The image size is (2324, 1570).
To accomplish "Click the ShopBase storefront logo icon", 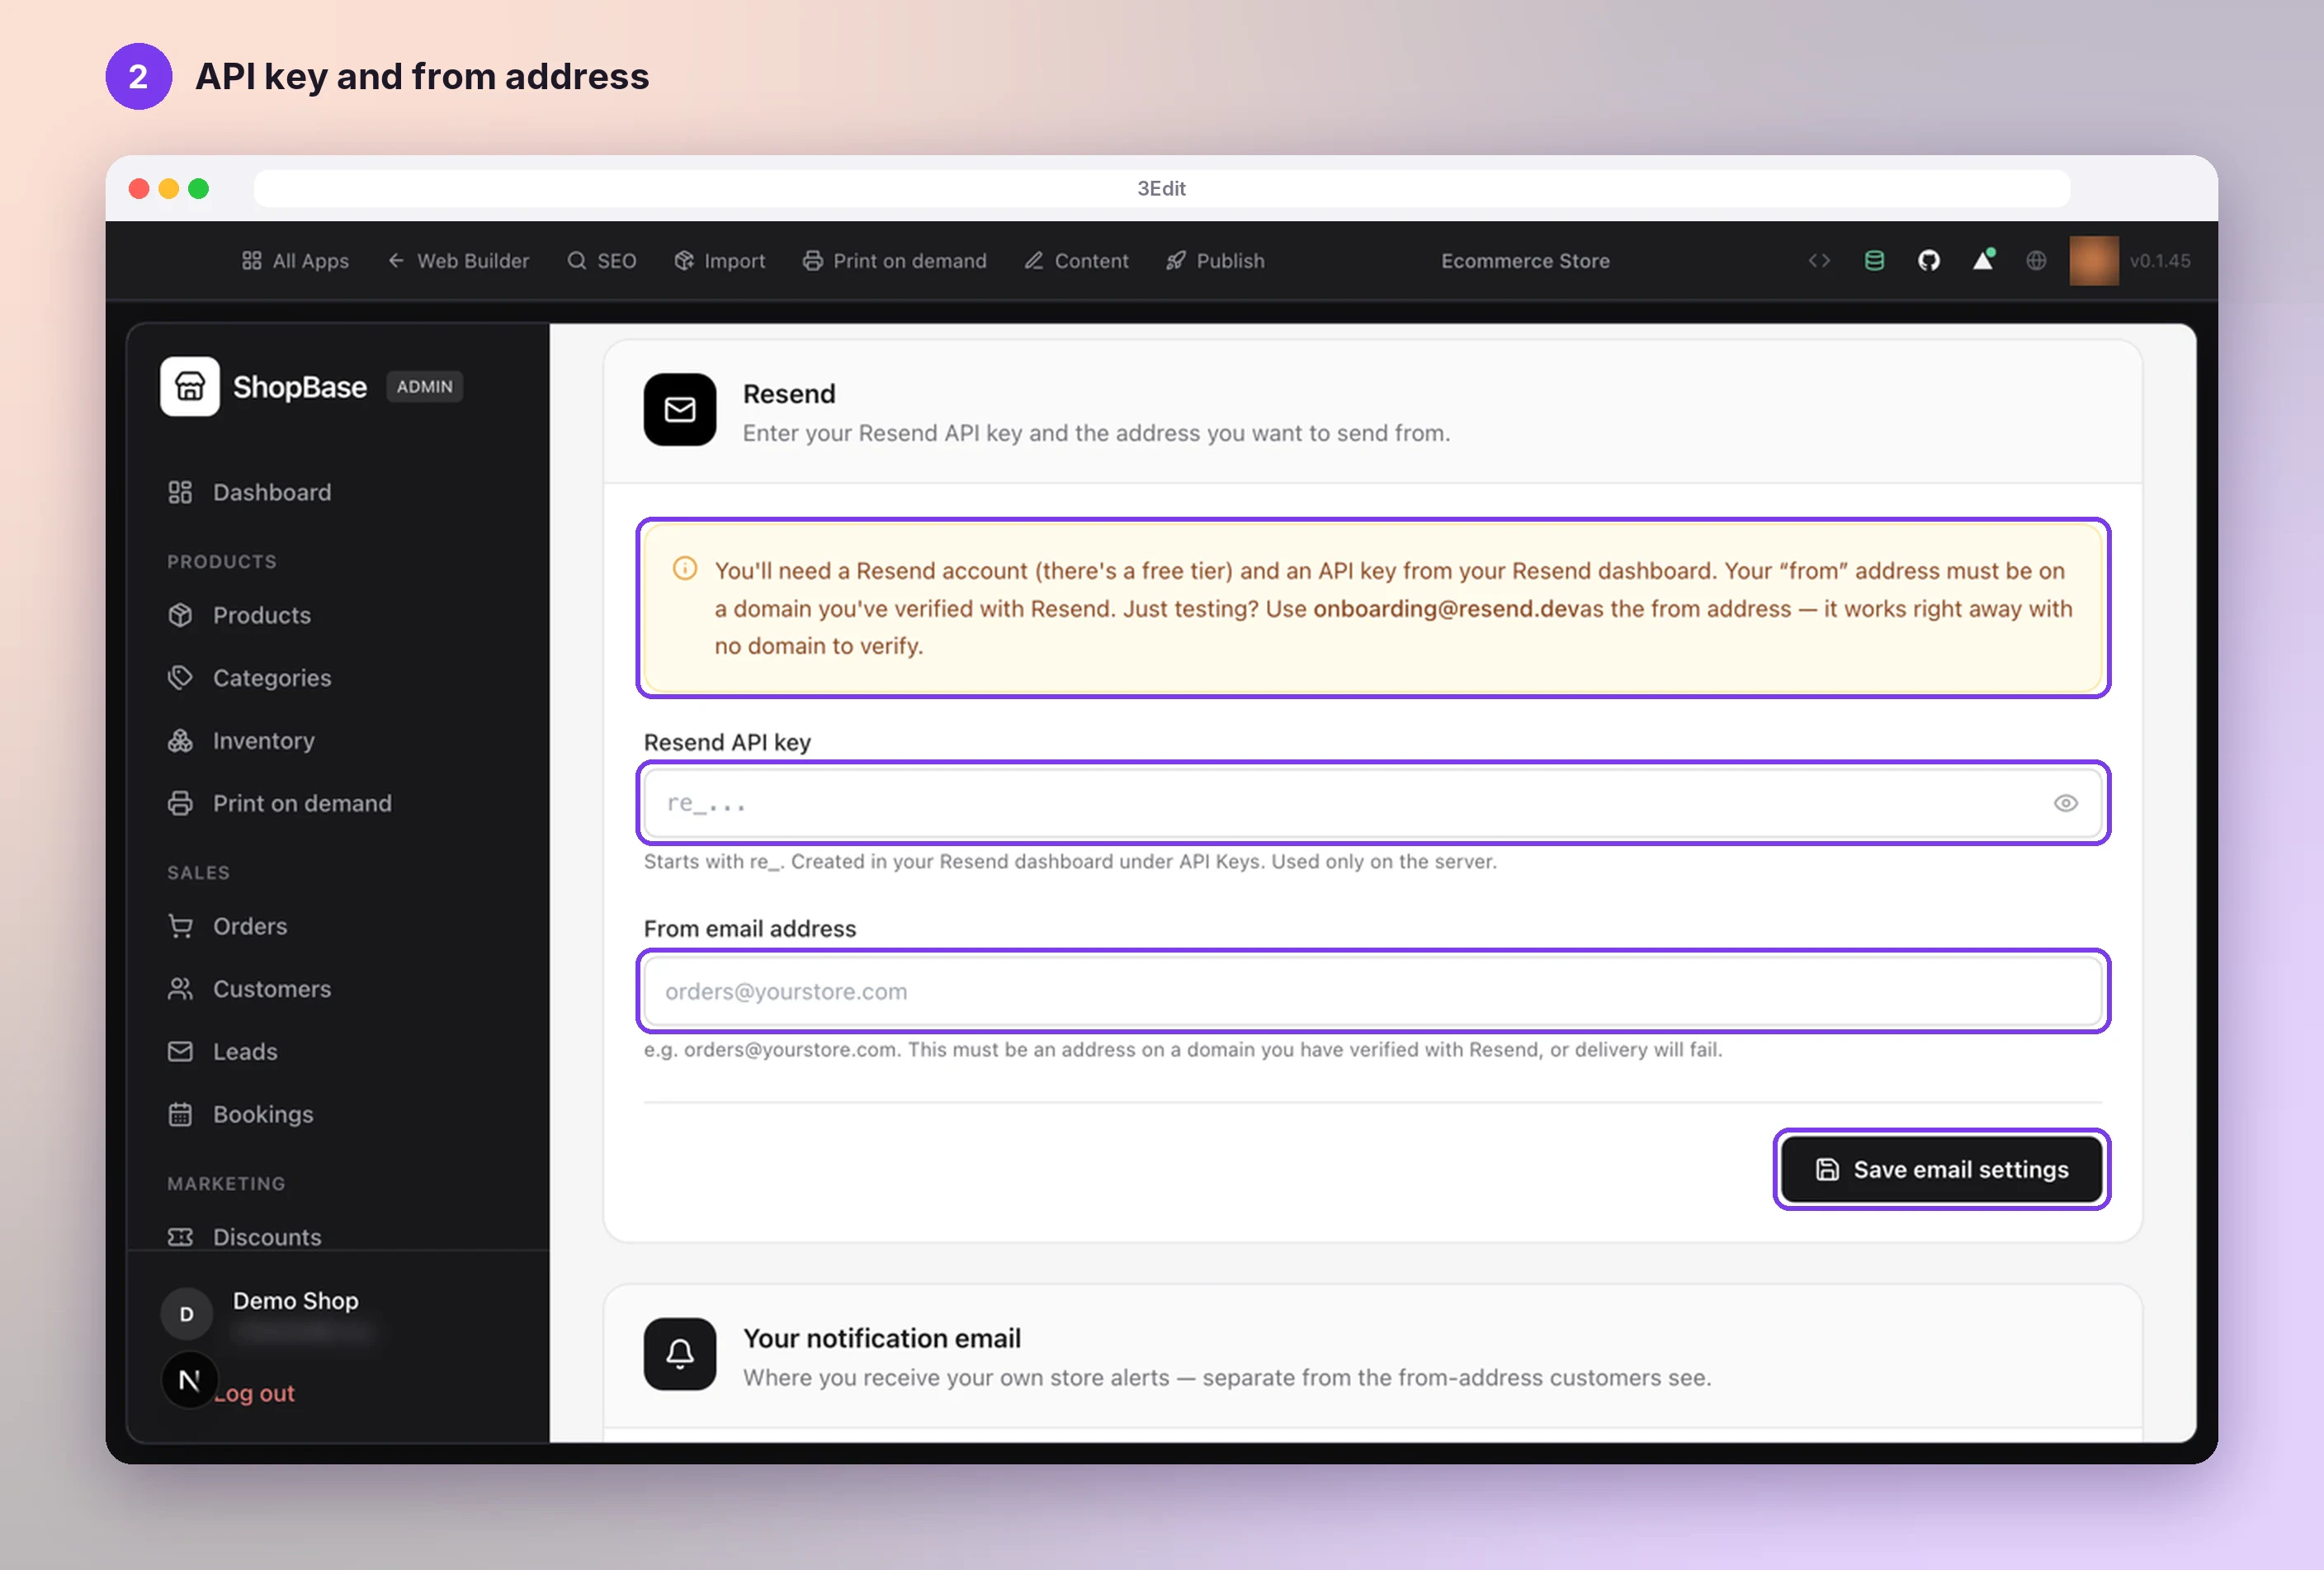I will point(190,387).
